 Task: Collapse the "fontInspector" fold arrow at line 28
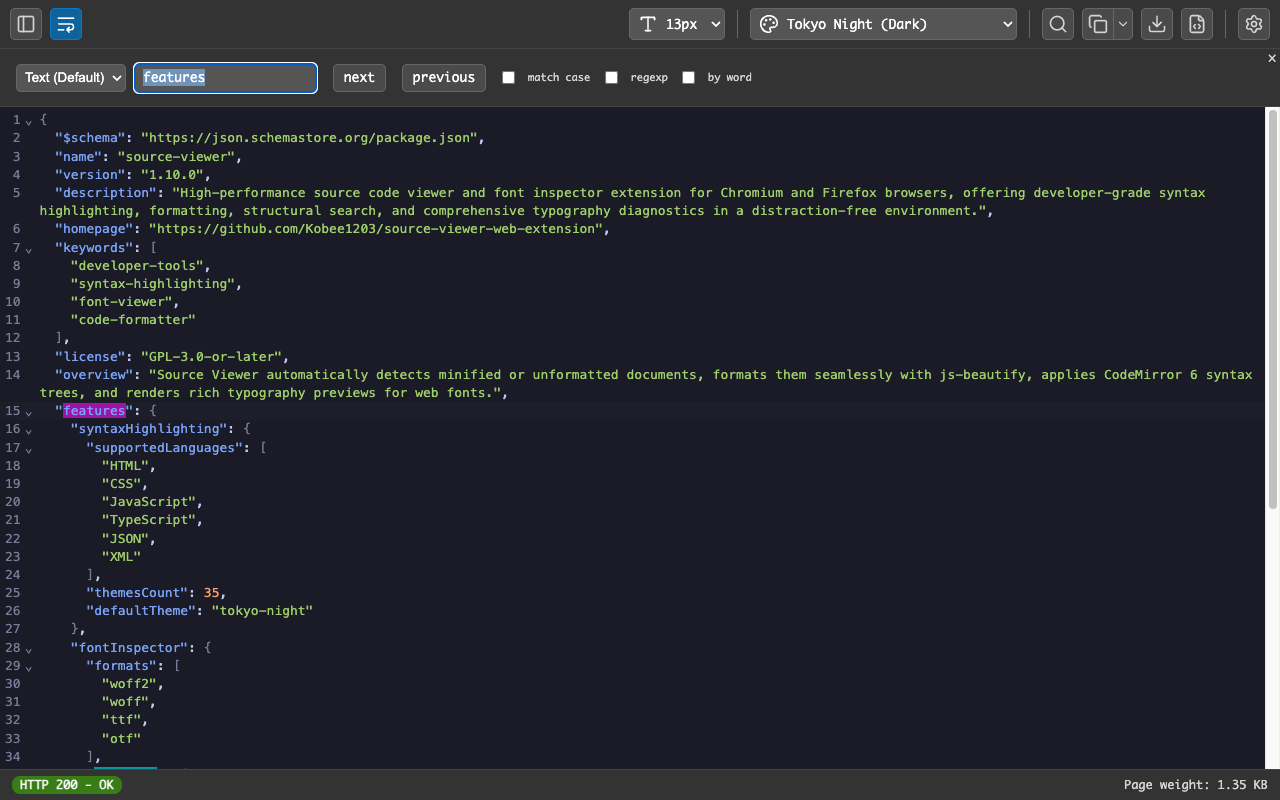(x=28, y=649)
